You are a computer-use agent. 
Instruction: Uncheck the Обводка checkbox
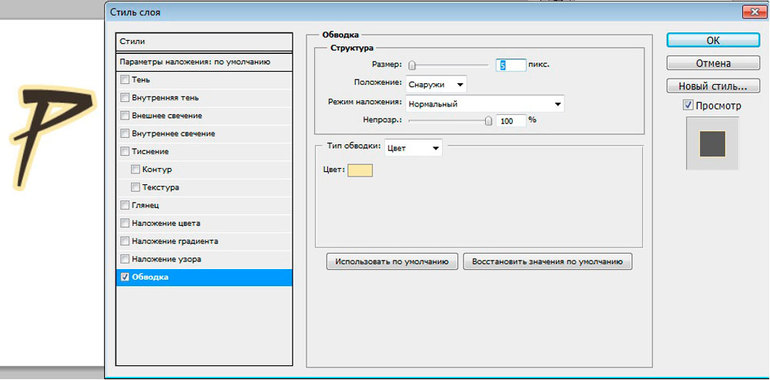pos(125,277)
